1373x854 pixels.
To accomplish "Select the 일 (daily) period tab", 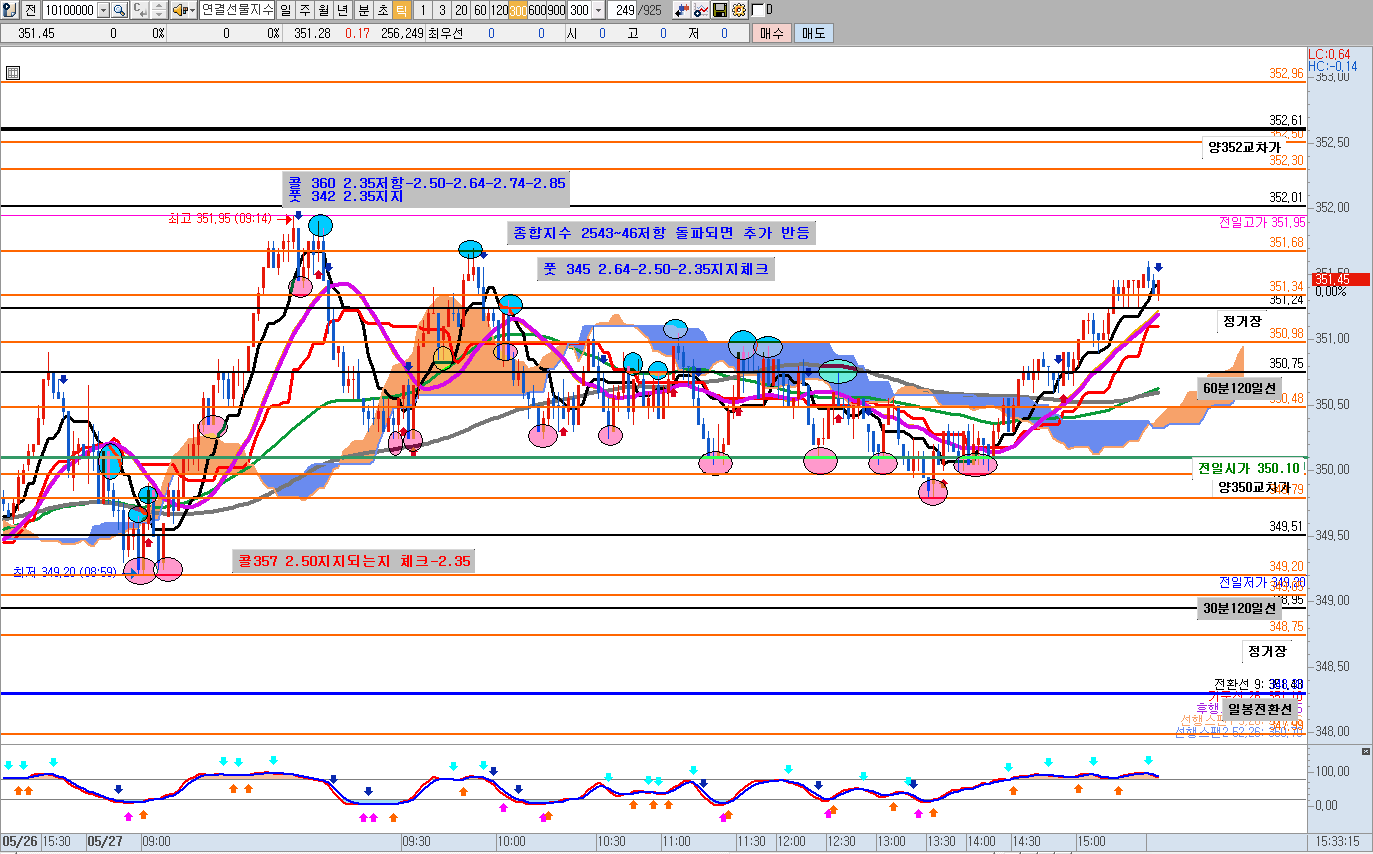I will point(285,10).
